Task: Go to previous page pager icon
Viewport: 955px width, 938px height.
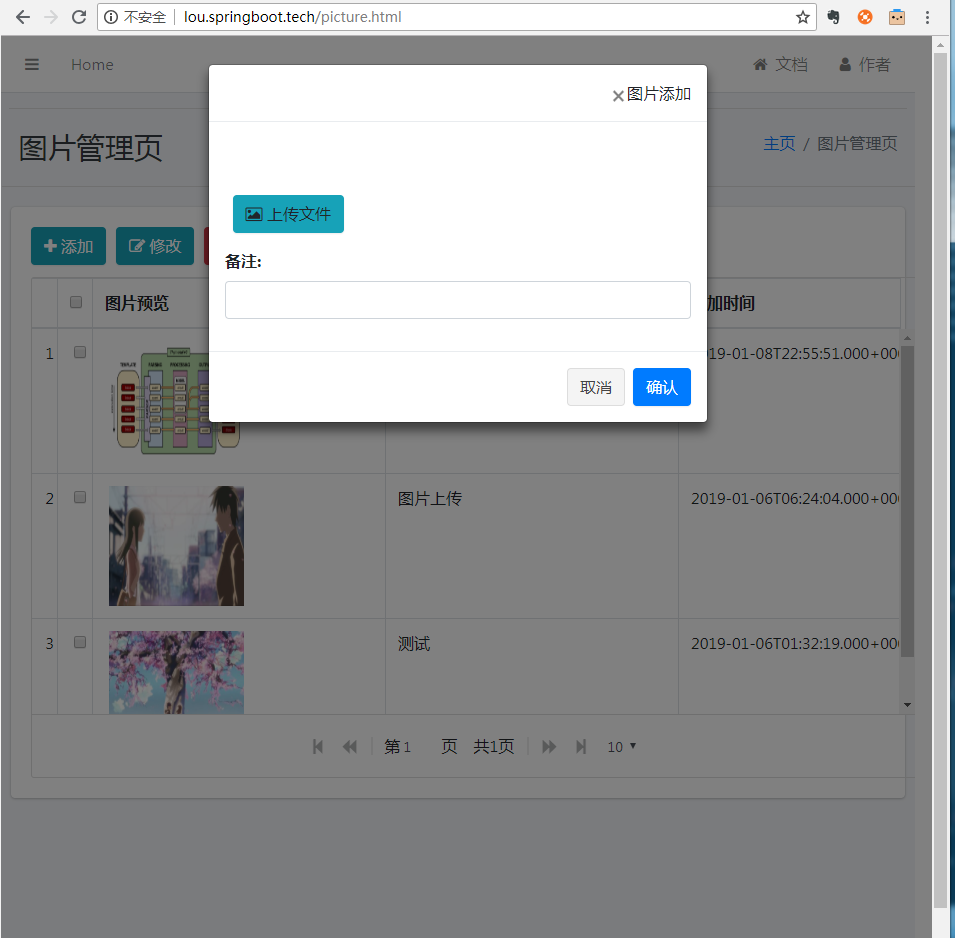Action: click(x=350, y=747)
